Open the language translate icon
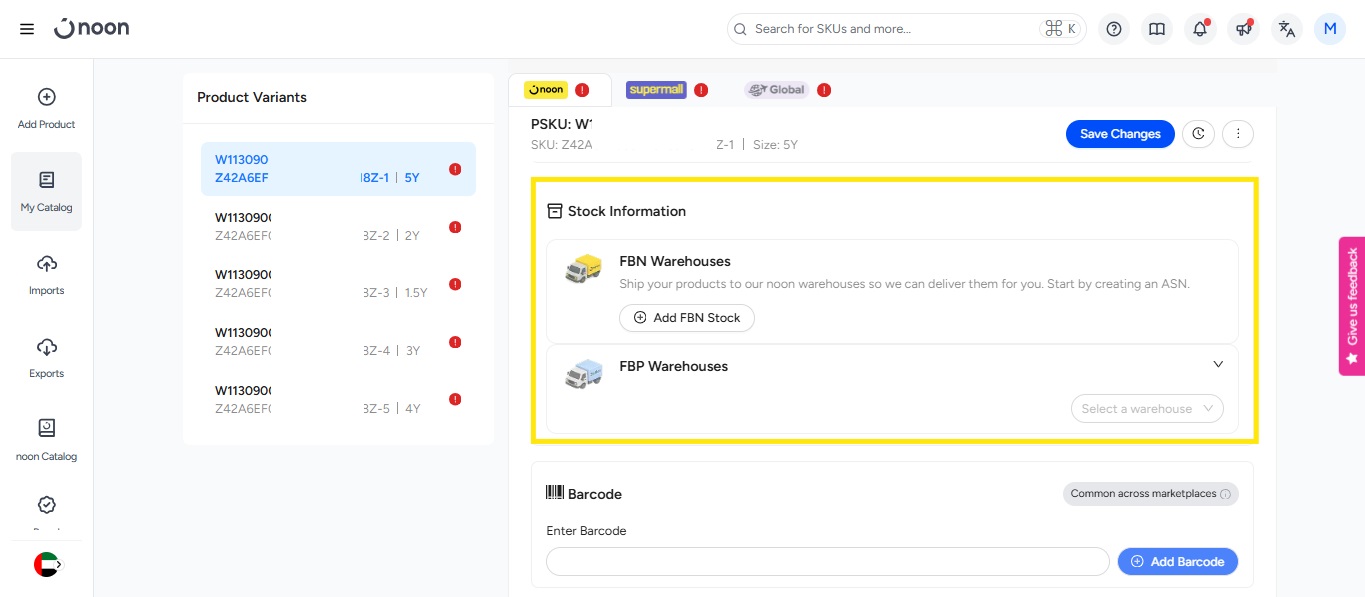This screenshot has height=597, width=1365. pyautogui.click(x=1287, y=29)
